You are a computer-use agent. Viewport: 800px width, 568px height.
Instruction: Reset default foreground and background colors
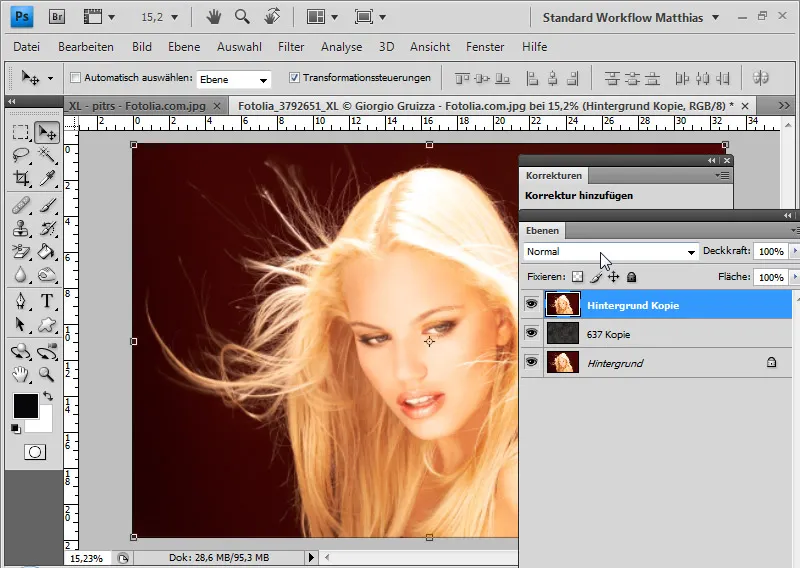(x=15, y=429)
